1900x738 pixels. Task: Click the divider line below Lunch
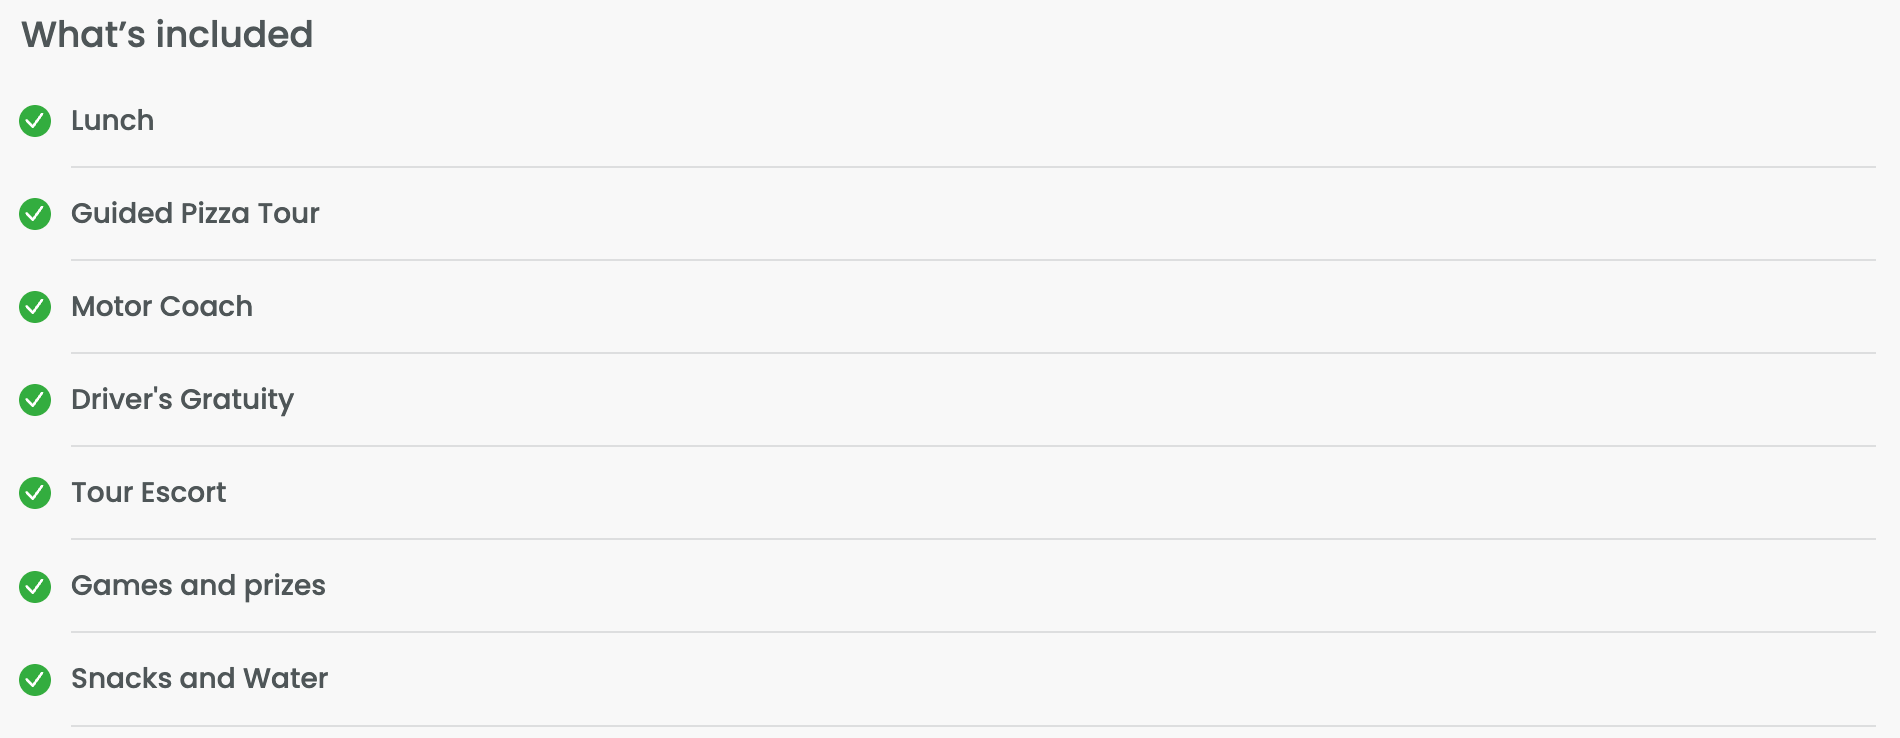click(x=972, y=167)
